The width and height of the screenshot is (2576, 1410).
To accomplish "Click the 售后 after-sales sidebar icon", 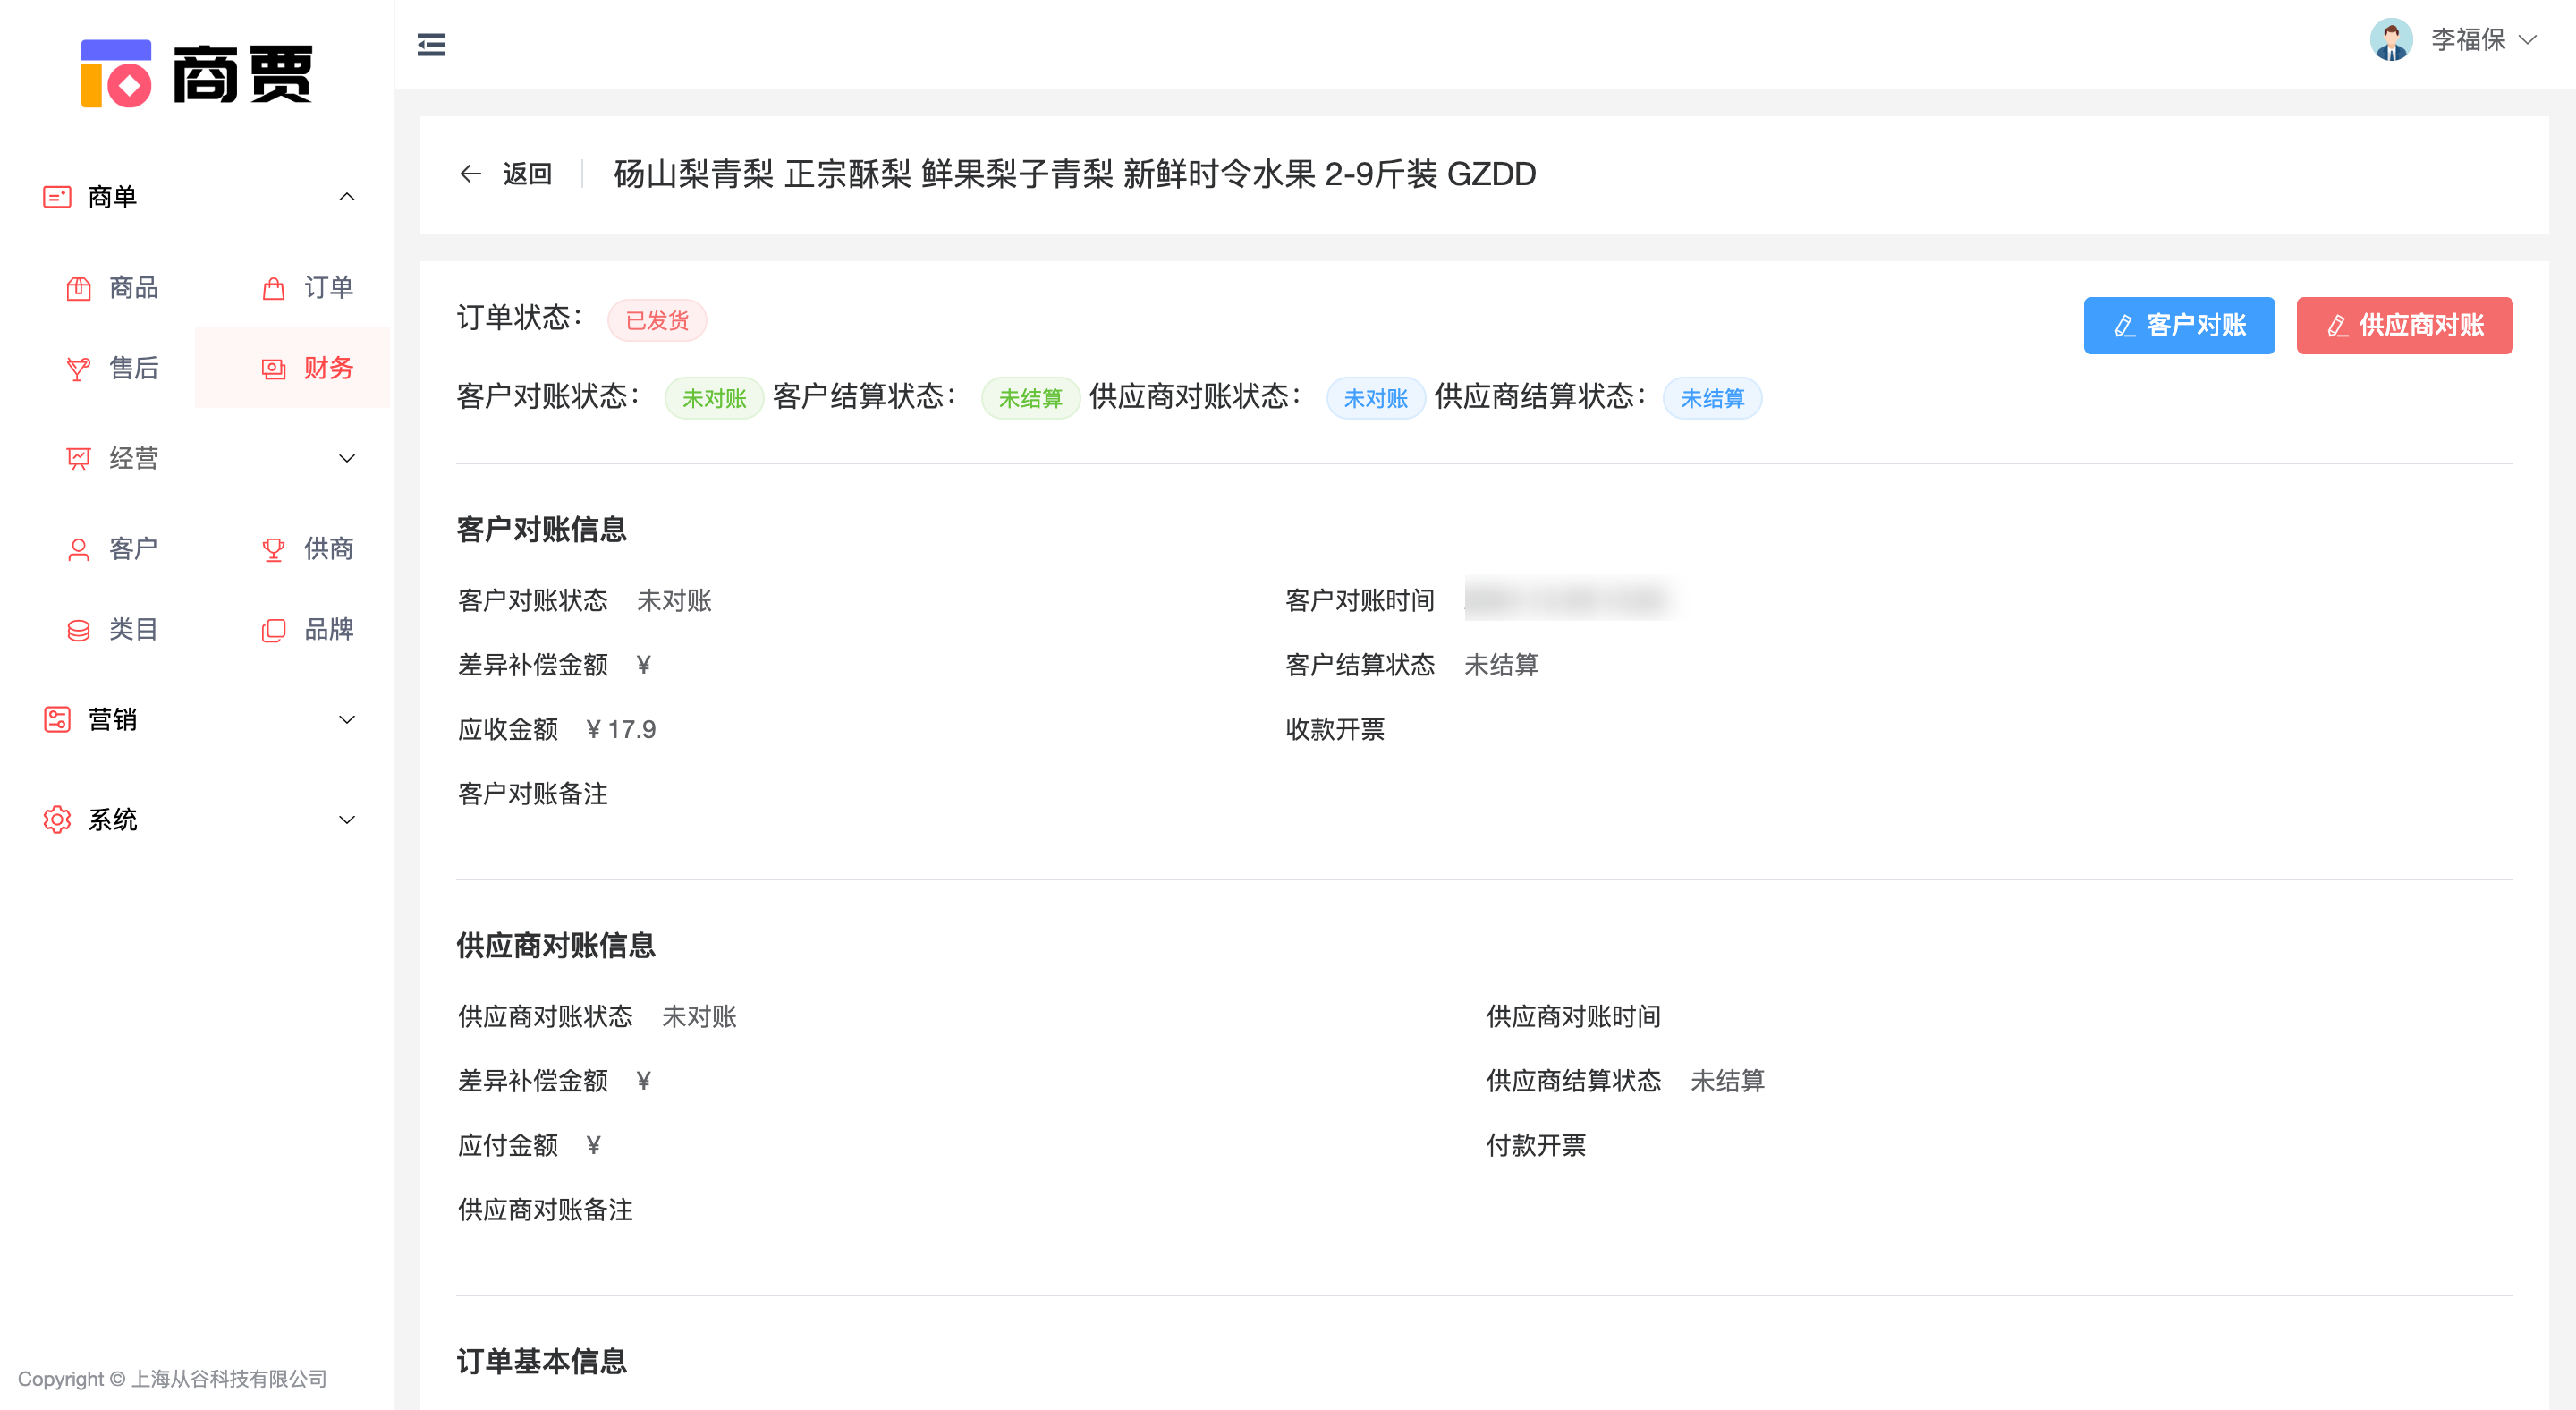I will click(78, 369).
